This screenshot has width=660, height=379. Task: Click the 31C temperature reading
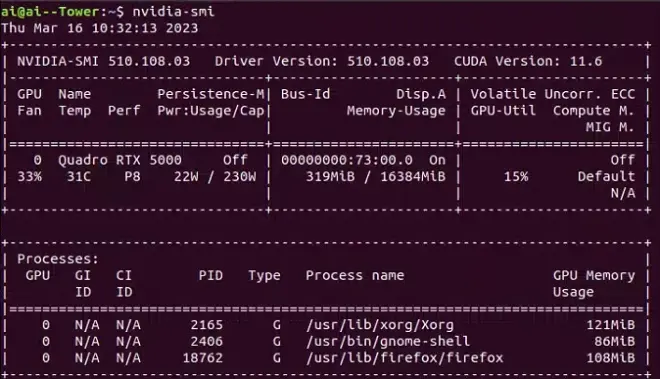[x=79, y=177]
